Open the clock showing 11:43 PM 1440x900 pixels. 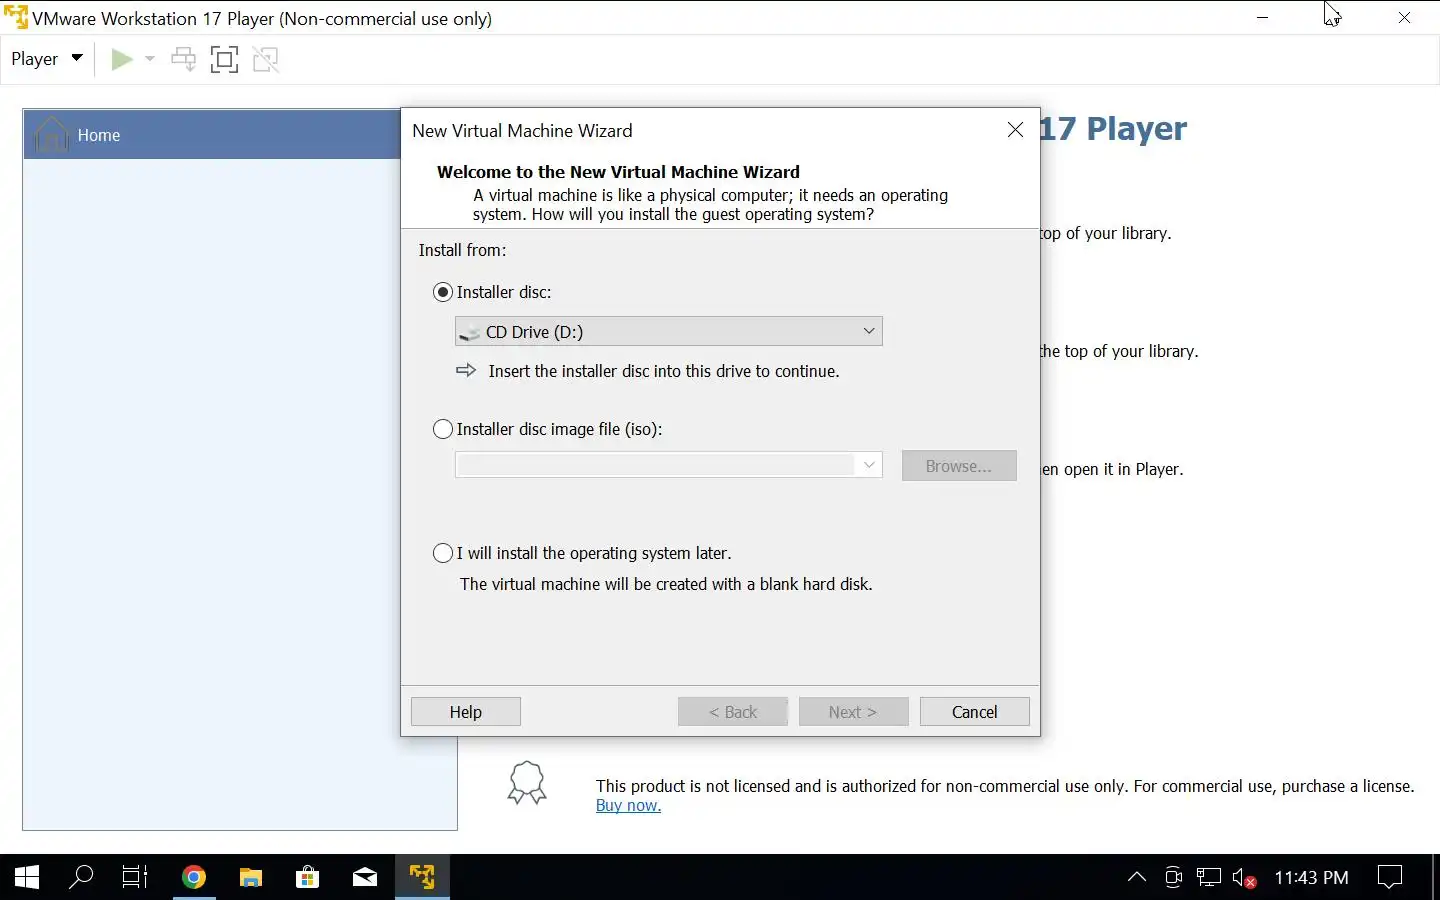pyautogui.click(x=1311, y=877)
